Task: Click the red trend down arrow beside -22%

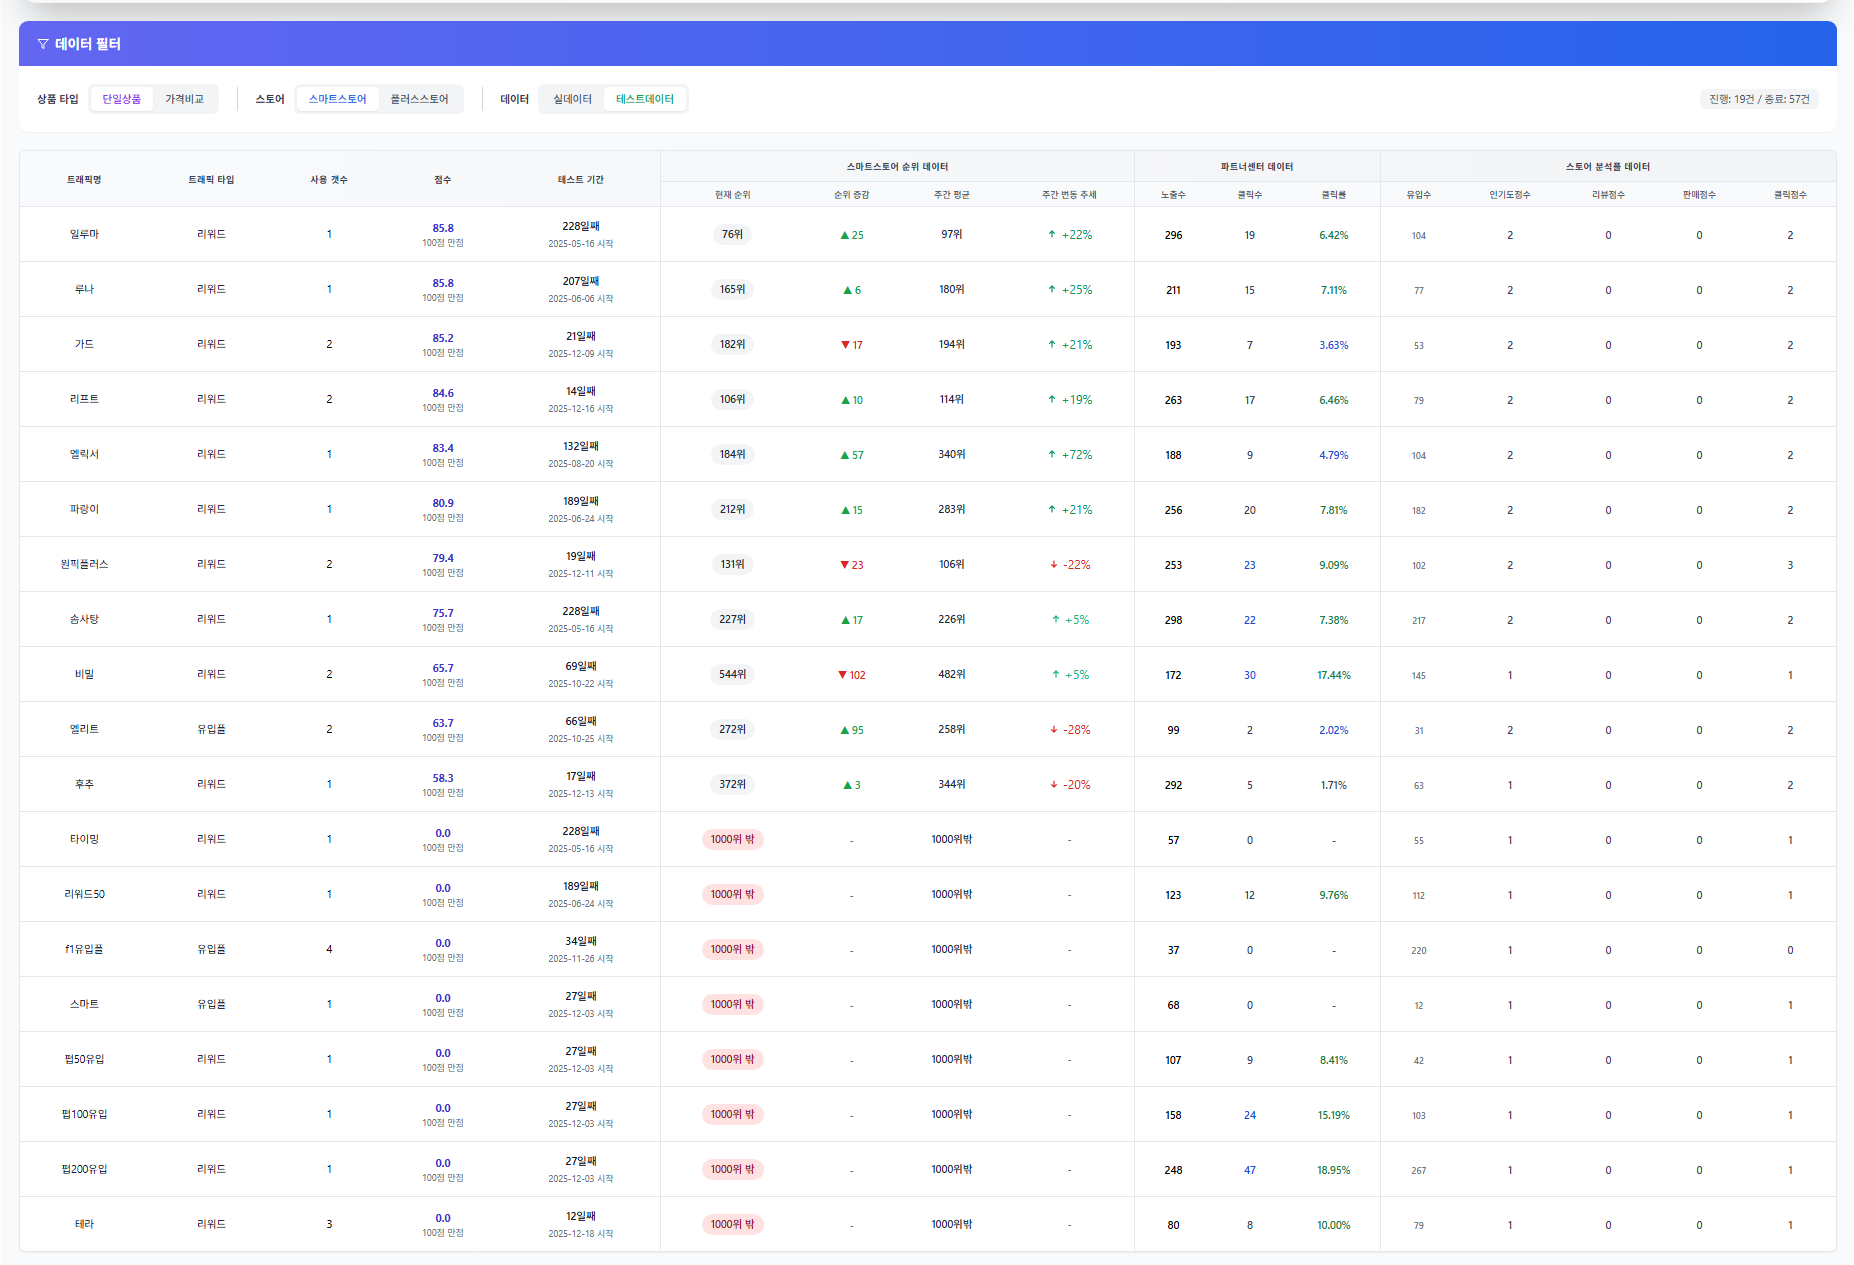Action: coord(1054,565)
